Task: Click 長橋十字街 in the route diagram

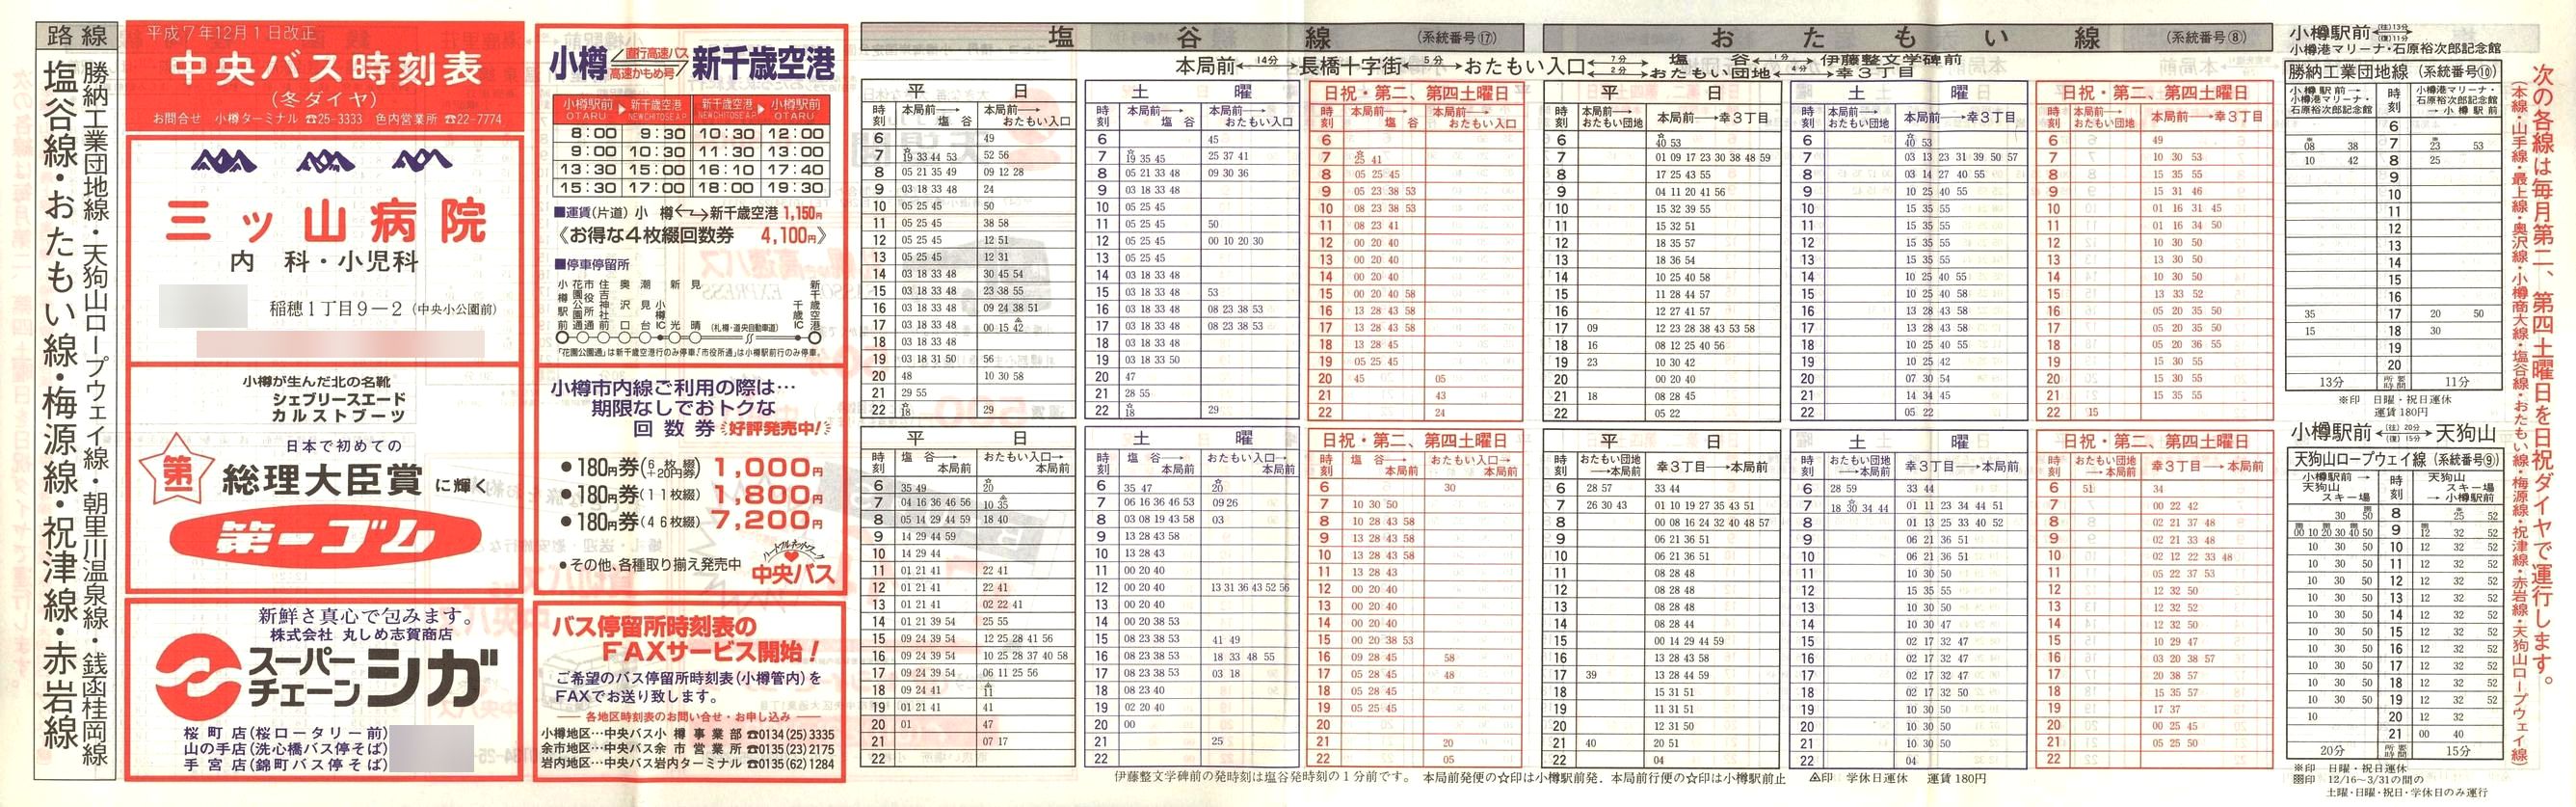Action: [x=1350, y=66]
